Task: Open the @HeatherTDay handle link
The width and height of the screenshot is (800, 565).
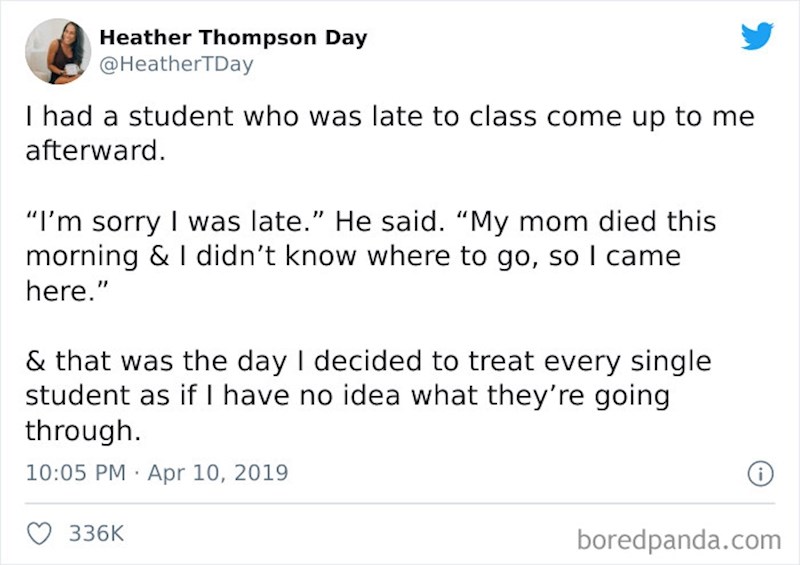Action: click(x=176, y=64)
